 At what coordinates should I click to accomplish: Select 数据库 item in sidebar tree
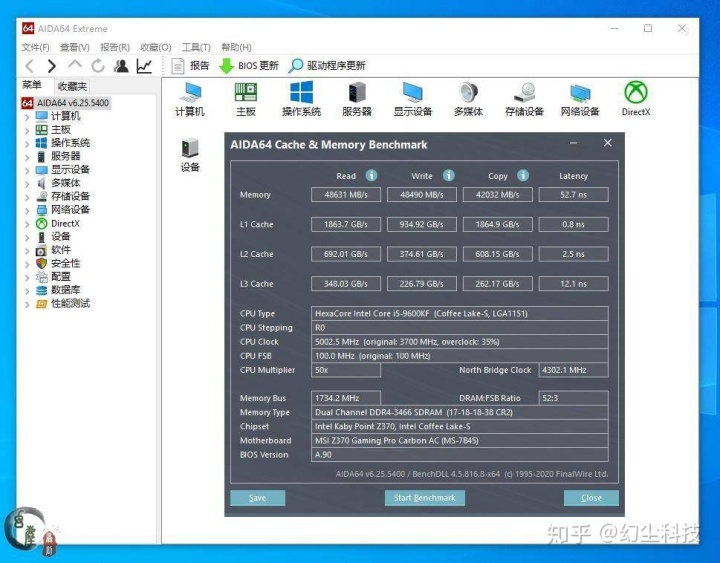point(58,290)
